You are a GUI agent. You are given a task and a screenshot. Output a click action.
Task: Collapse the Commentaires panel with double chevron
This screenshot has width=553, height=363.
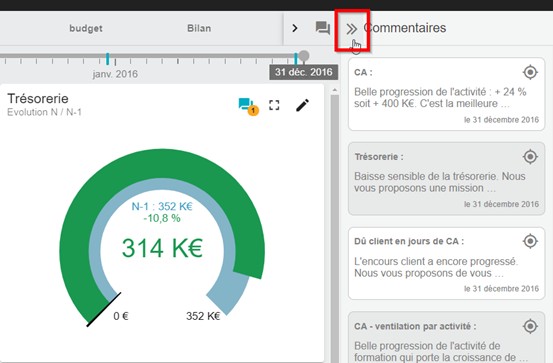351,29
